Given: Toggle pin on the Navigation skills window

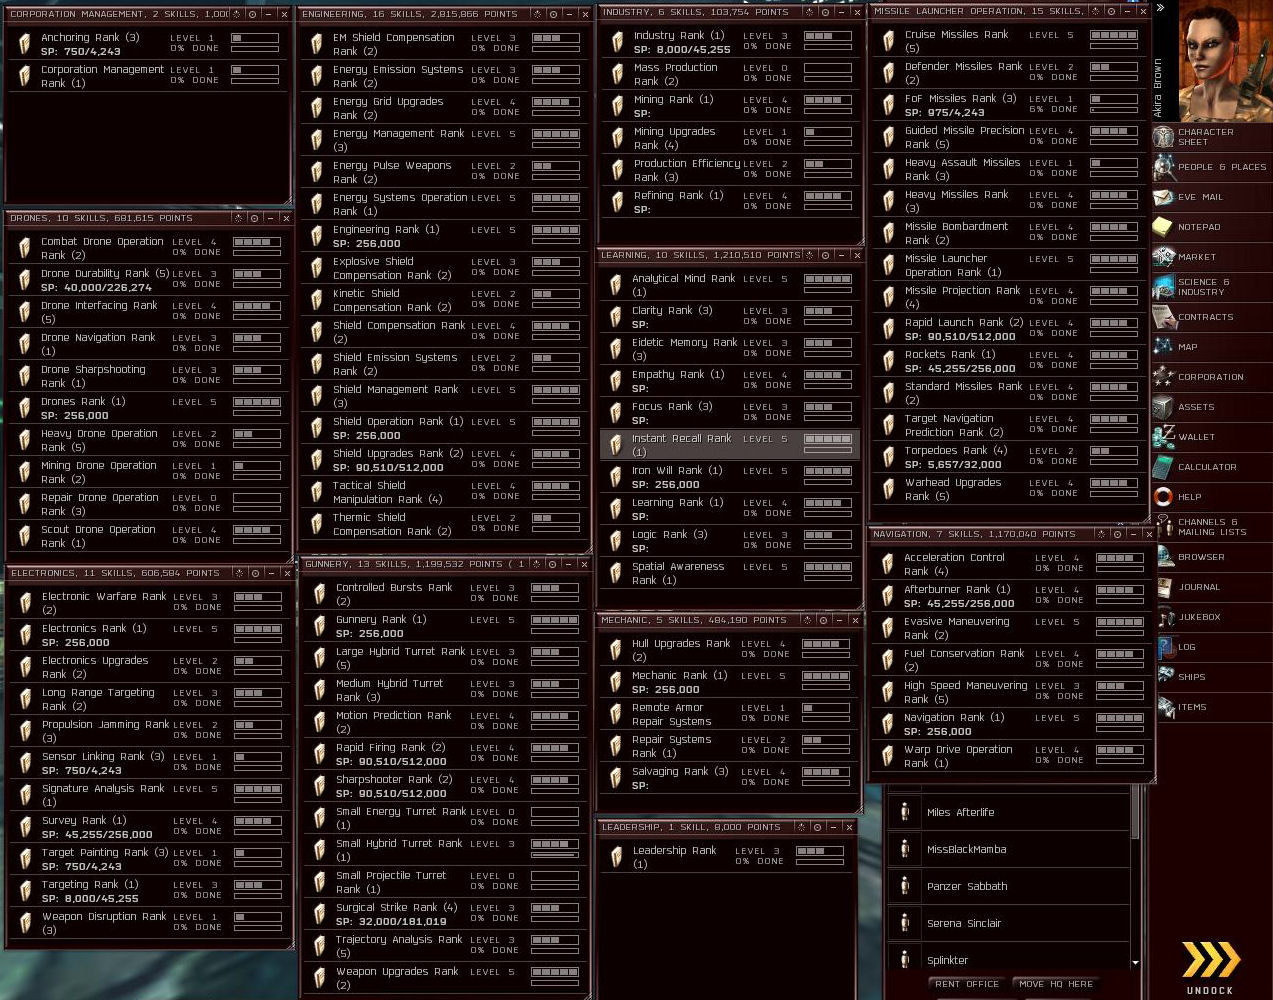Looking at the screenshot, I should click(x=1116, y=535).
